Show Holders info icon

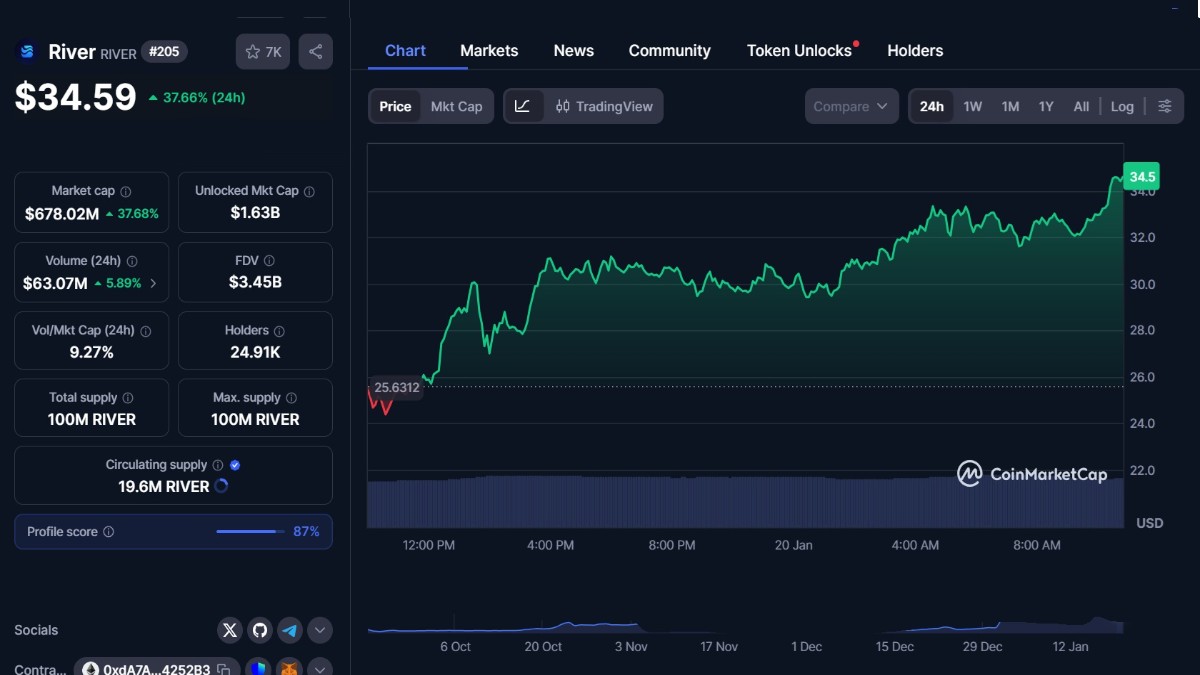279,331
